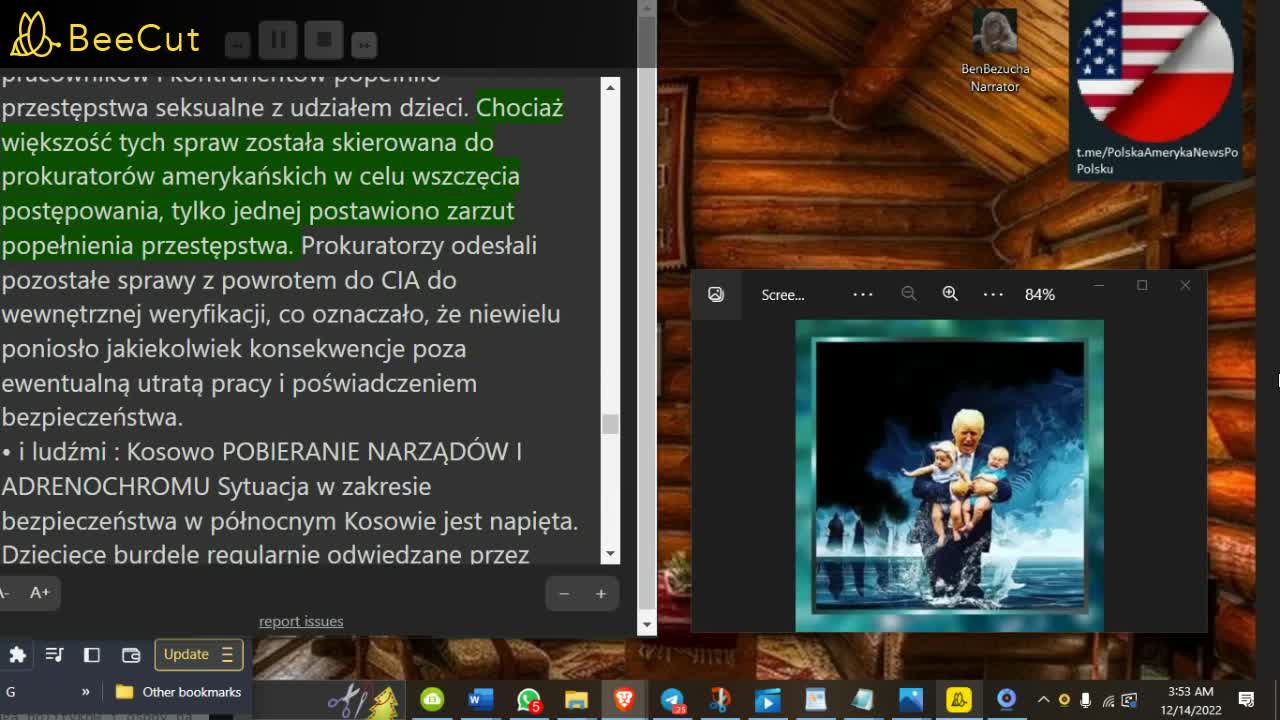Open the notepad-style app in taskbar
The width and height of the screenshot is (1280, 720).
(x=863, y=700)
